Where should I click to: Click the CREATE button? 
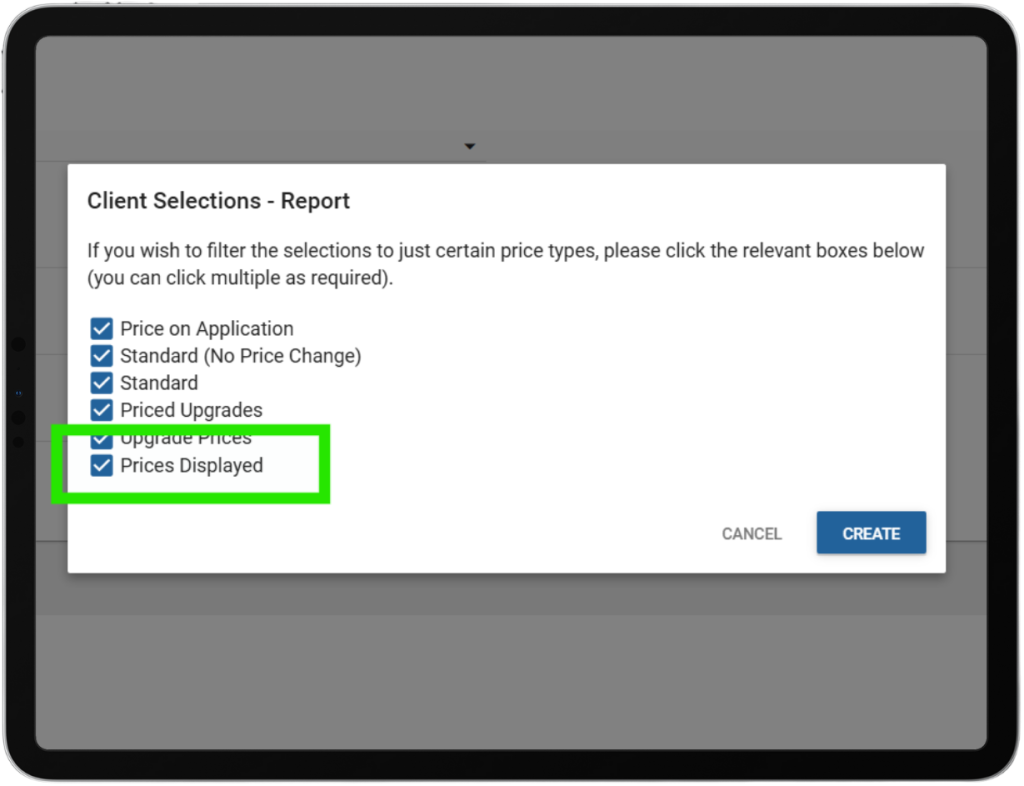(871, 533)
